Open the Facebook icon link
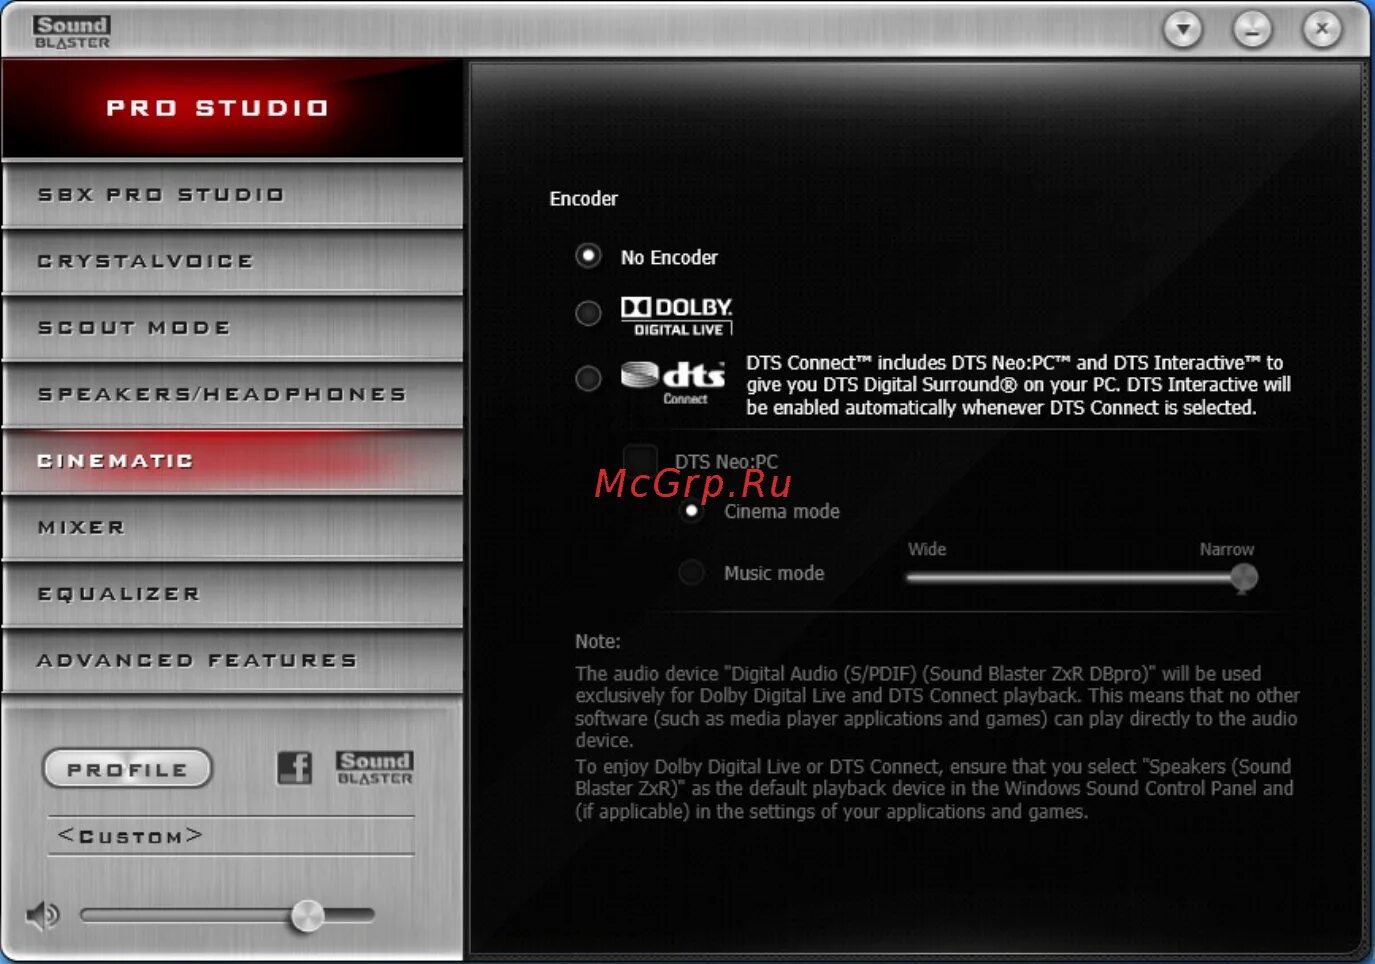The width and height of the screenshot is (1375, 964). (294, 768)
